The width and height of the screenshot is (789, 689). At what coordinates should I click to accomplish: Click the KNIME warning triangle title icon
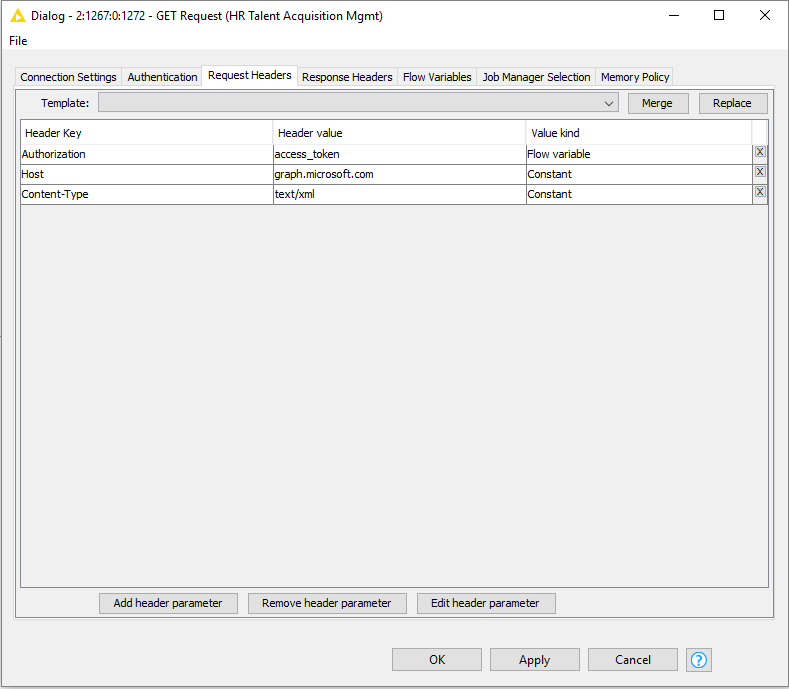pos(18,16)
